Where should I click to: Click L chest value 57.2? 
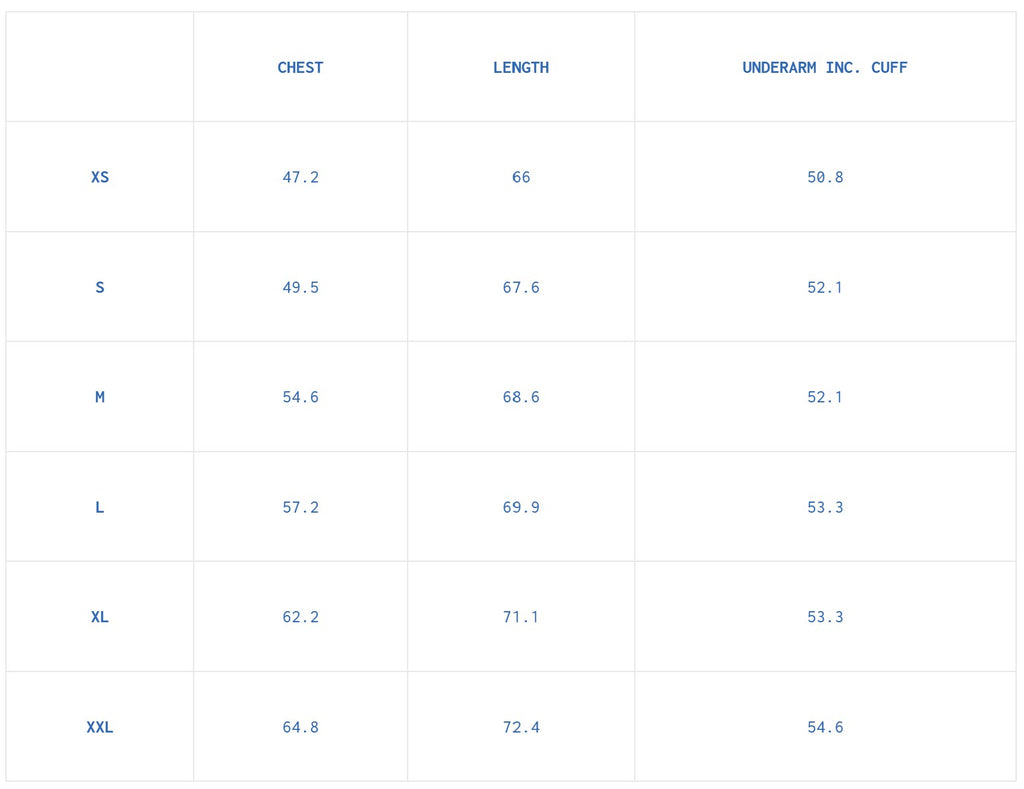coord(300,507)
